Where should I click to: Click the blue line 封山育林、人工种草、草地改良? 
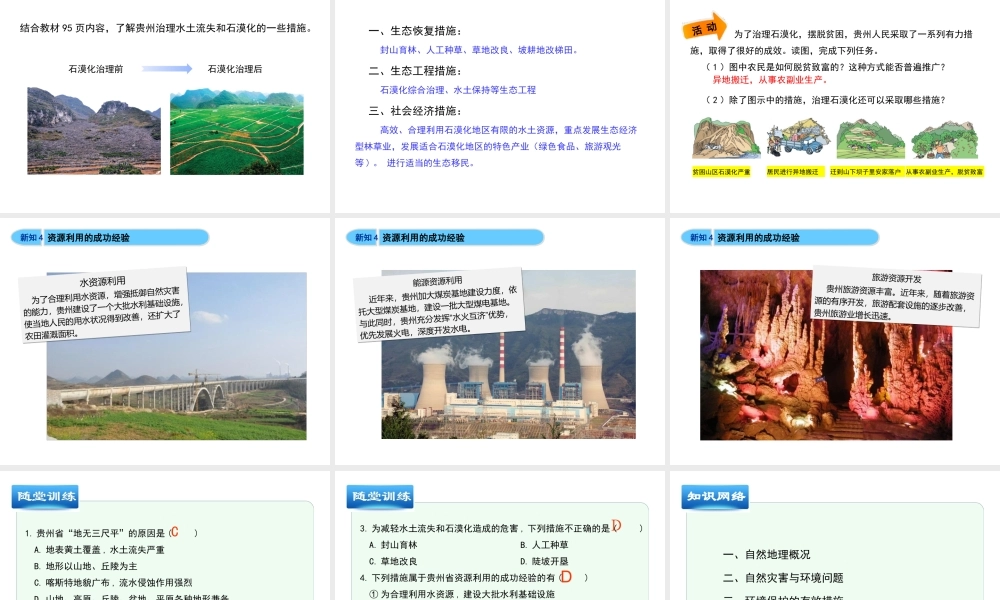tap(479, 50)
